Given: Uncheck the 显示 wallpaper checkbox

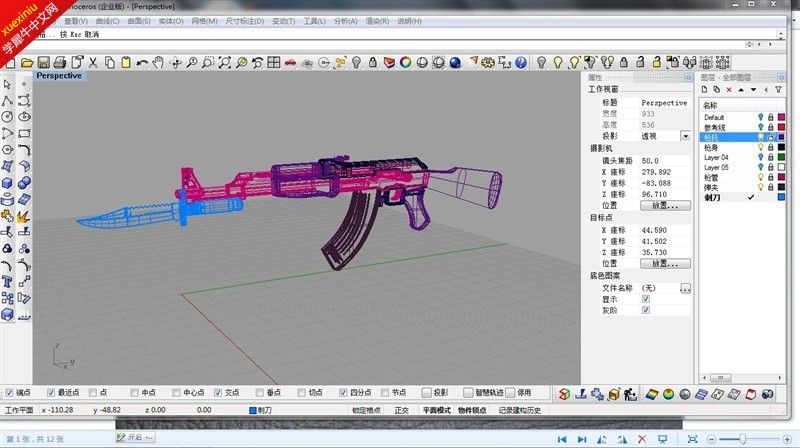Looking at the screenshot, I should (646, 299).
